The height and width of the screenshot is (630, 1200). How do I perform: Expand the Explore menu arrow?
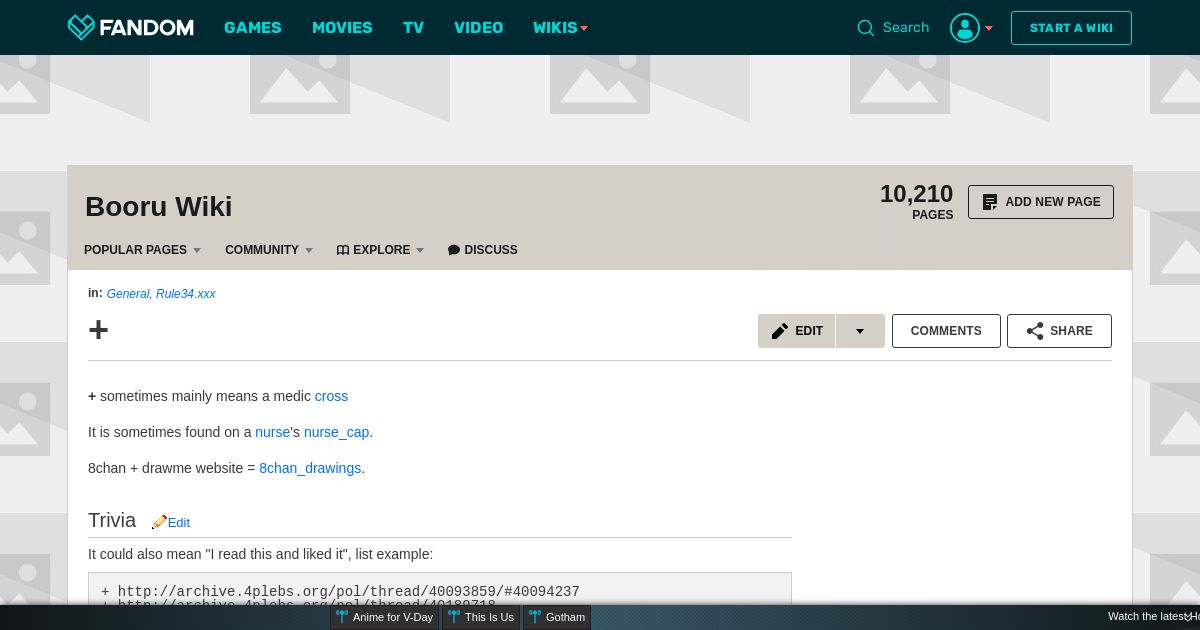click(x=420, y=250)
